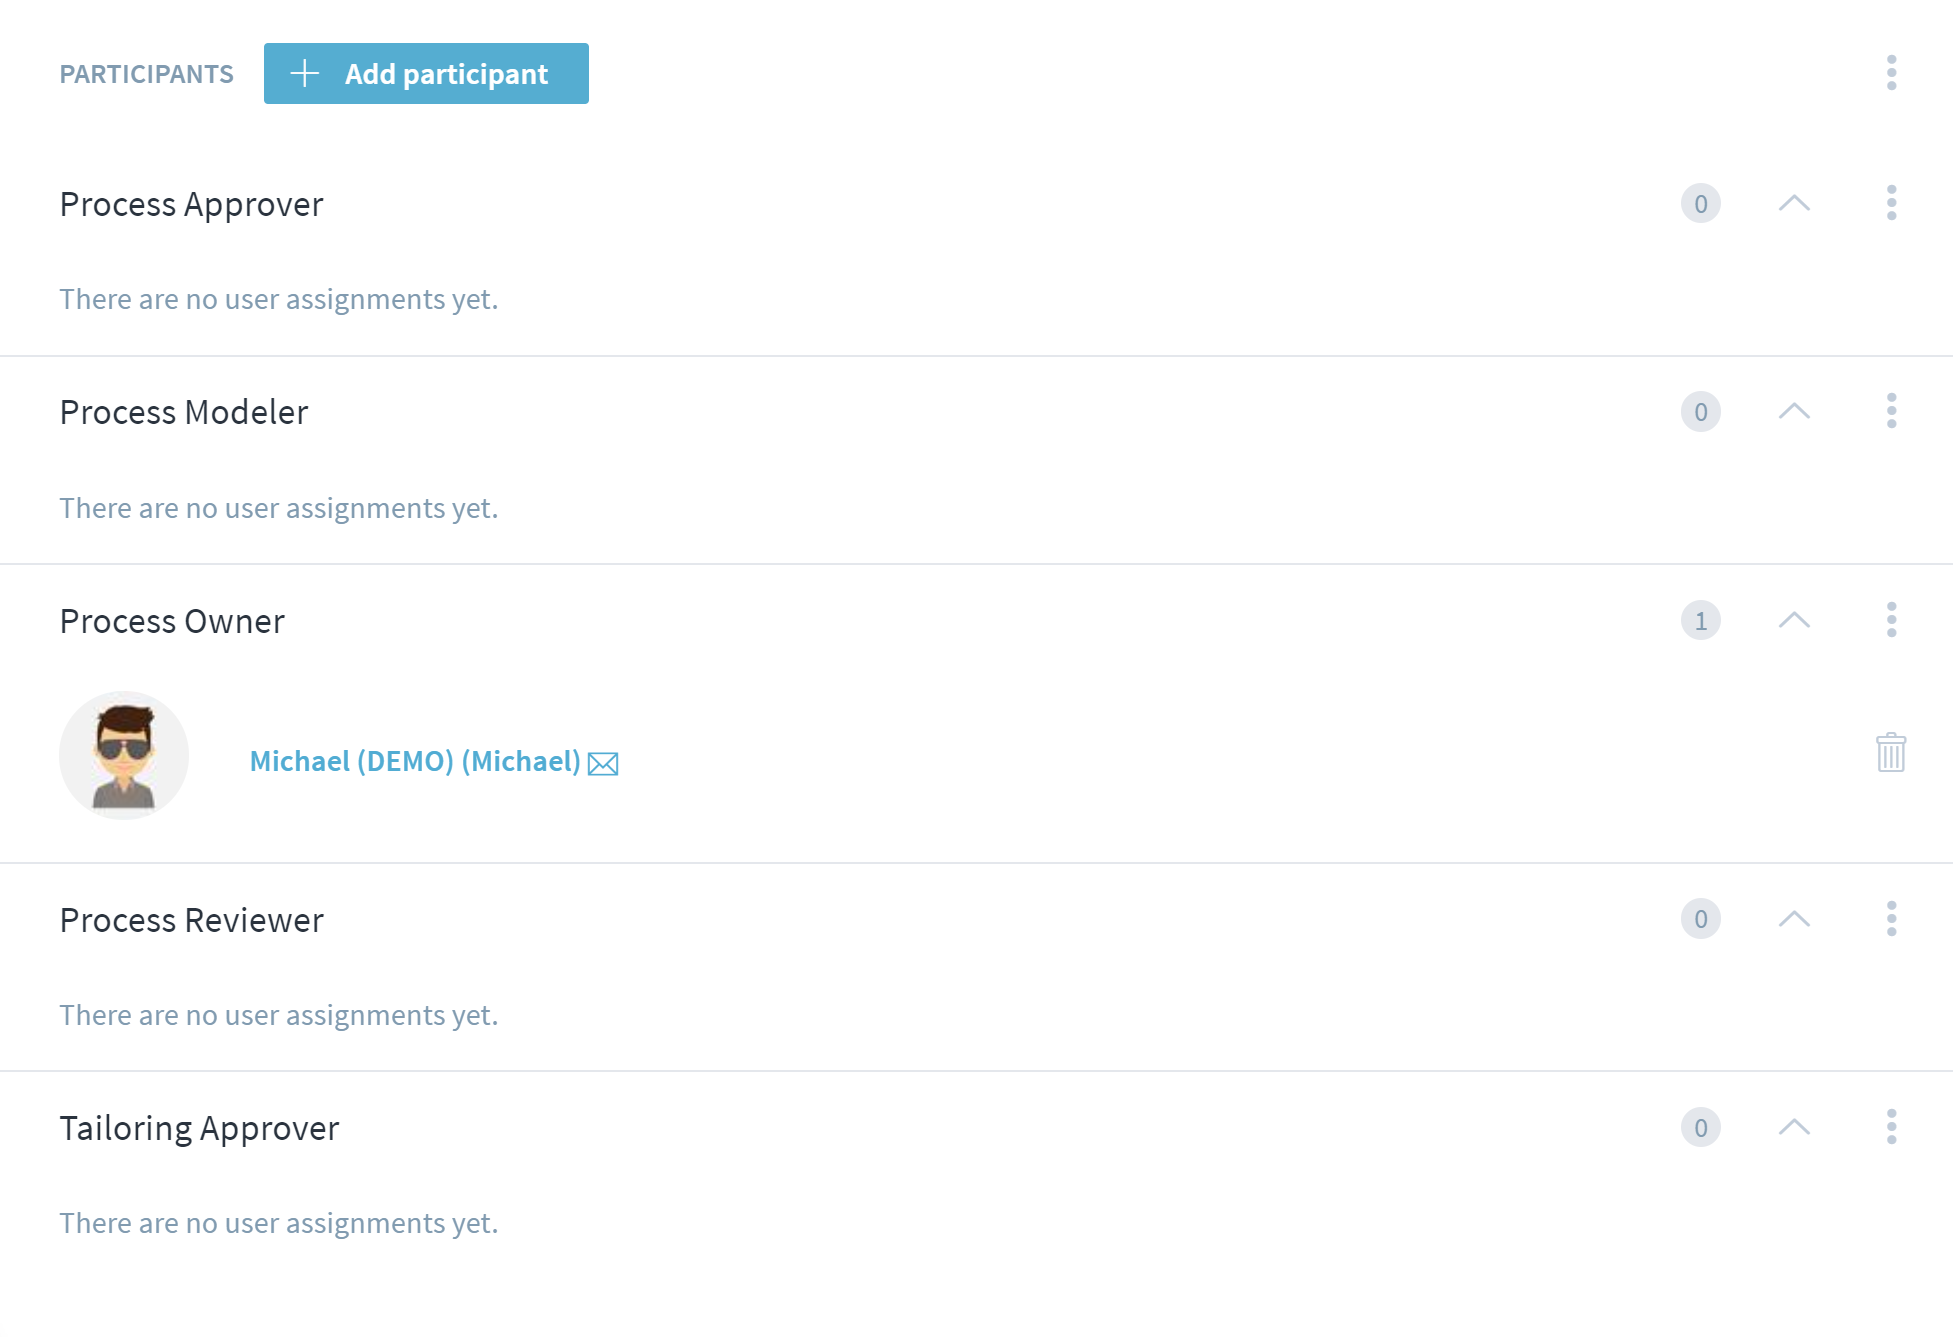1953x1337 pixels.
Task: Collapse the Process Approver section
Action: [x=1794, y=203]
